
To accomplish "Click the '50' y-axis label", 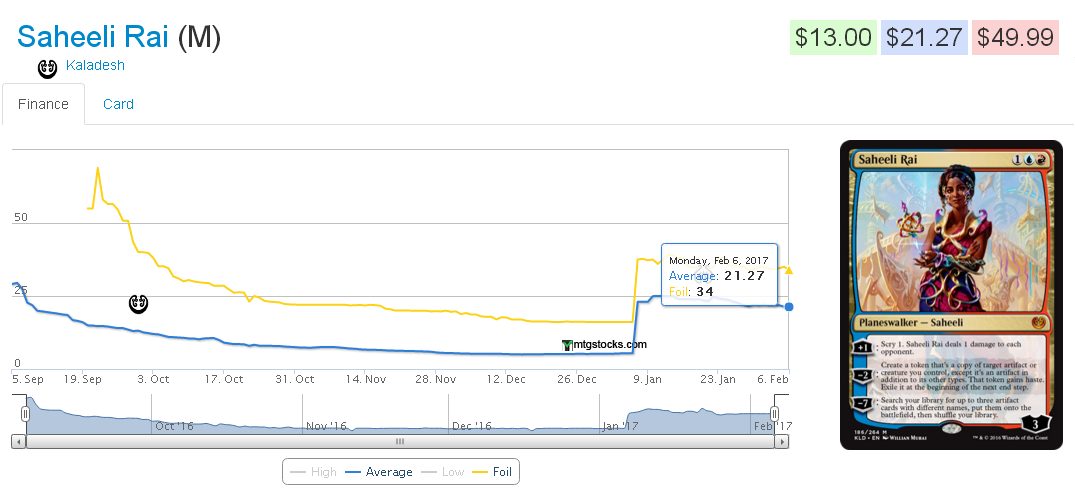I will click(x=21, y=217).
